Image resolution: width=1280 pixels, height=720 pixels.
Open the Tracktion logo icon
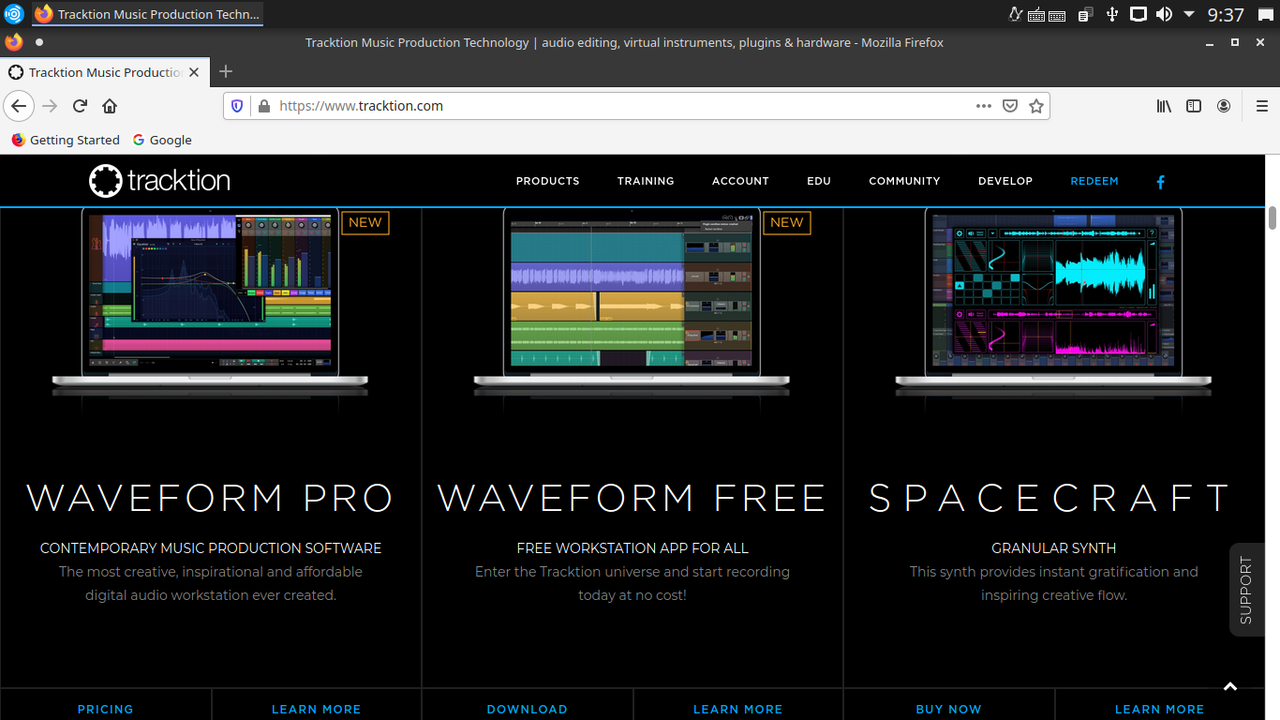click(x=104, y=180)
